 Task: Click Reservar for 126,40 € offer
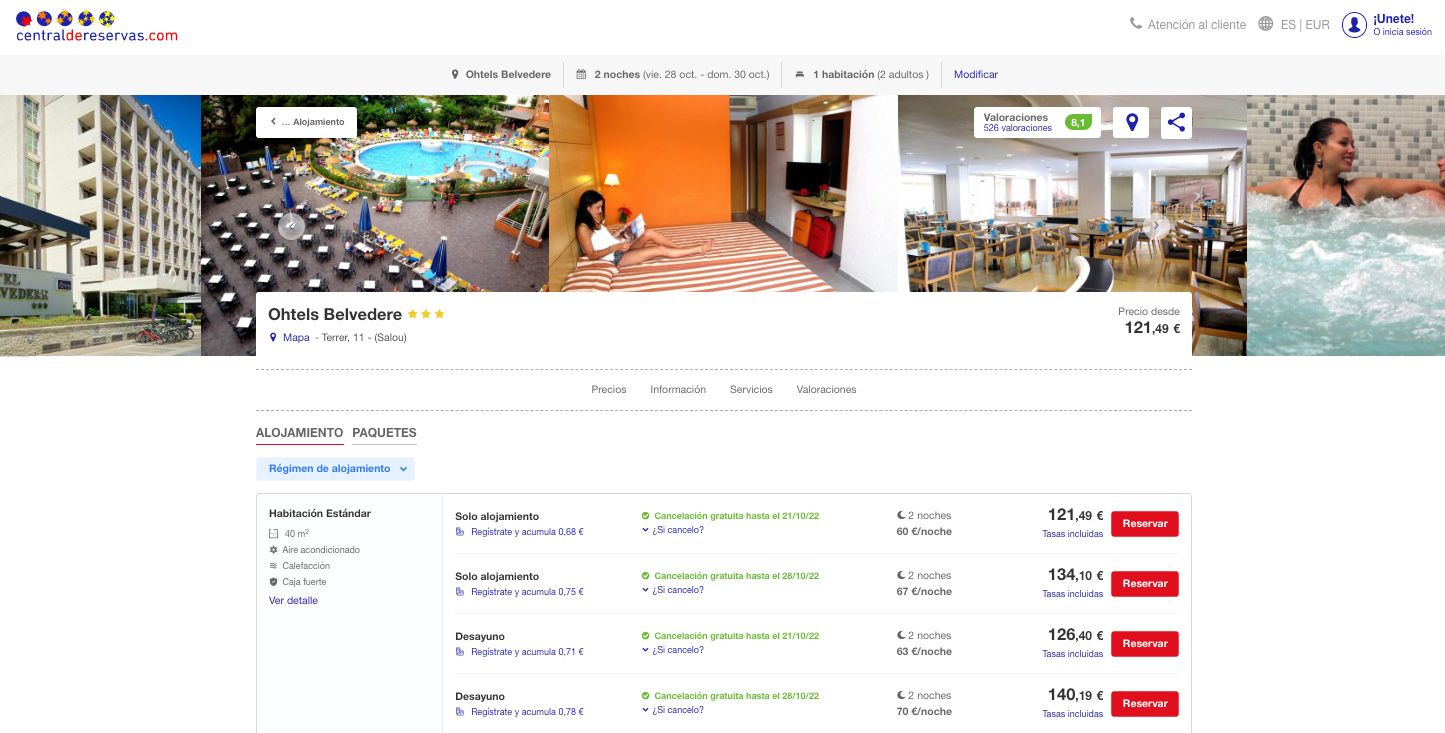coord(1145,644)
